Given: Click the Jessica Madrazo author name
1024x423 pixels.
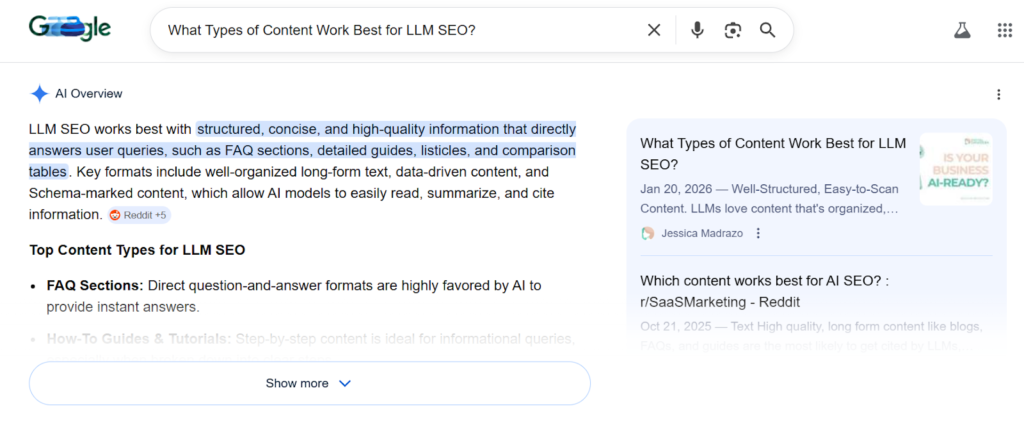Looking at the screenshot, I should tap(702, 233).
